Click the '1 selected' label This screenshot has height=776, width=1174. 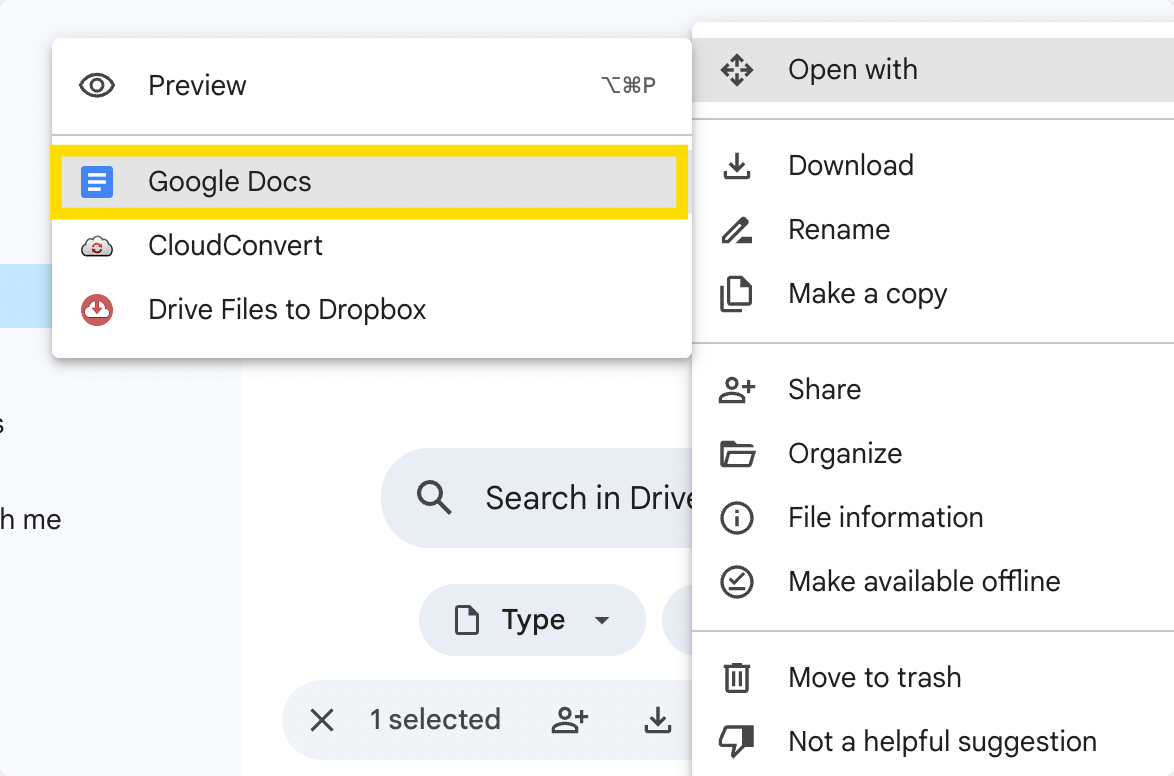pos(435,720)
